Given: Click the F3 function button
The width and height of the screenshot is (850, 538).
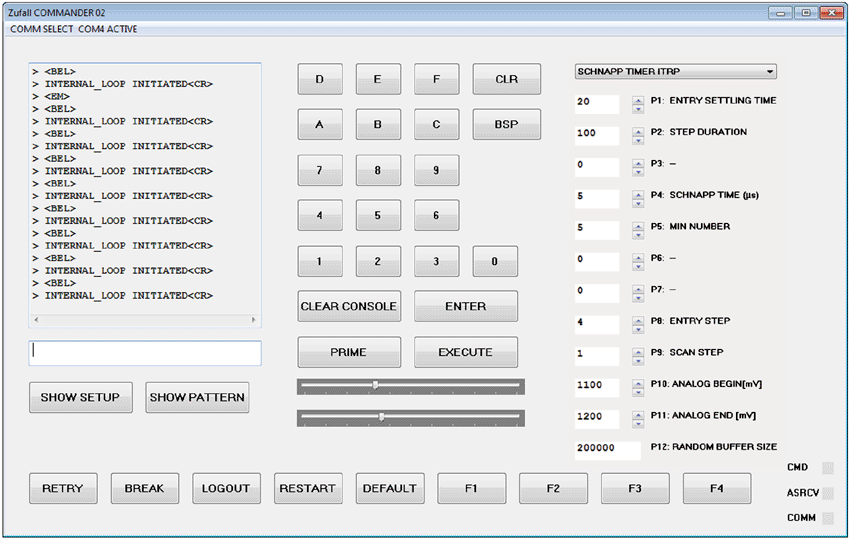Looking at the screenshot, I should 634,488.
